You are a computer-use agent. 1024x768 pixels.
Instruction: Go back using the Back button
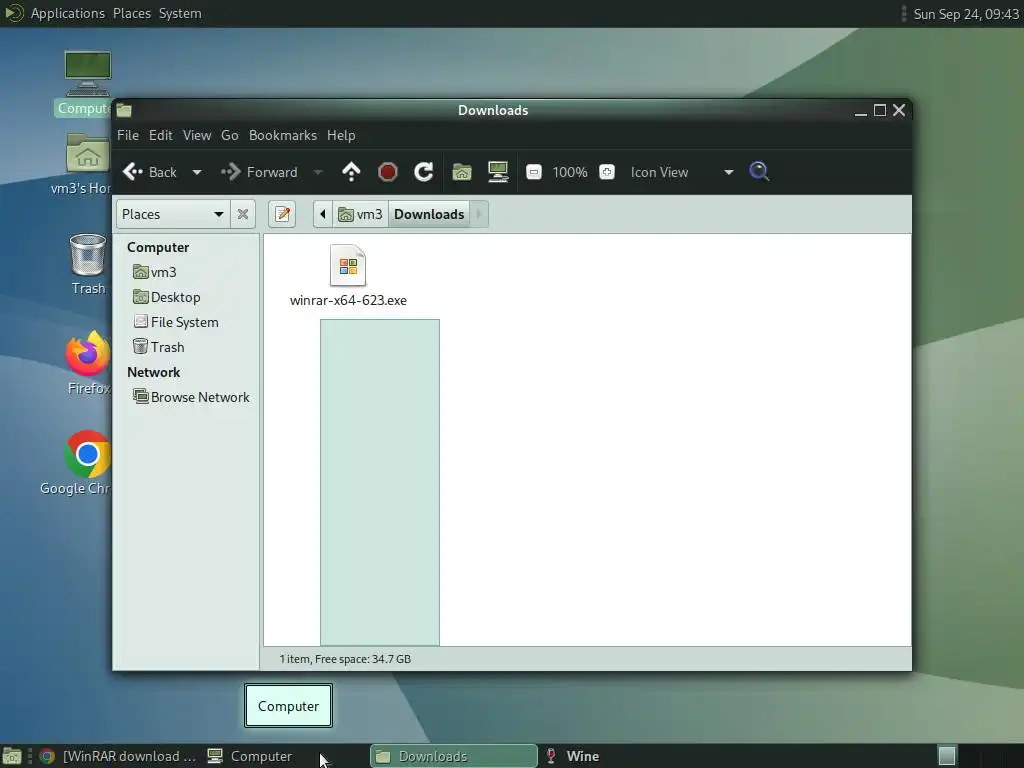(150, 172)
